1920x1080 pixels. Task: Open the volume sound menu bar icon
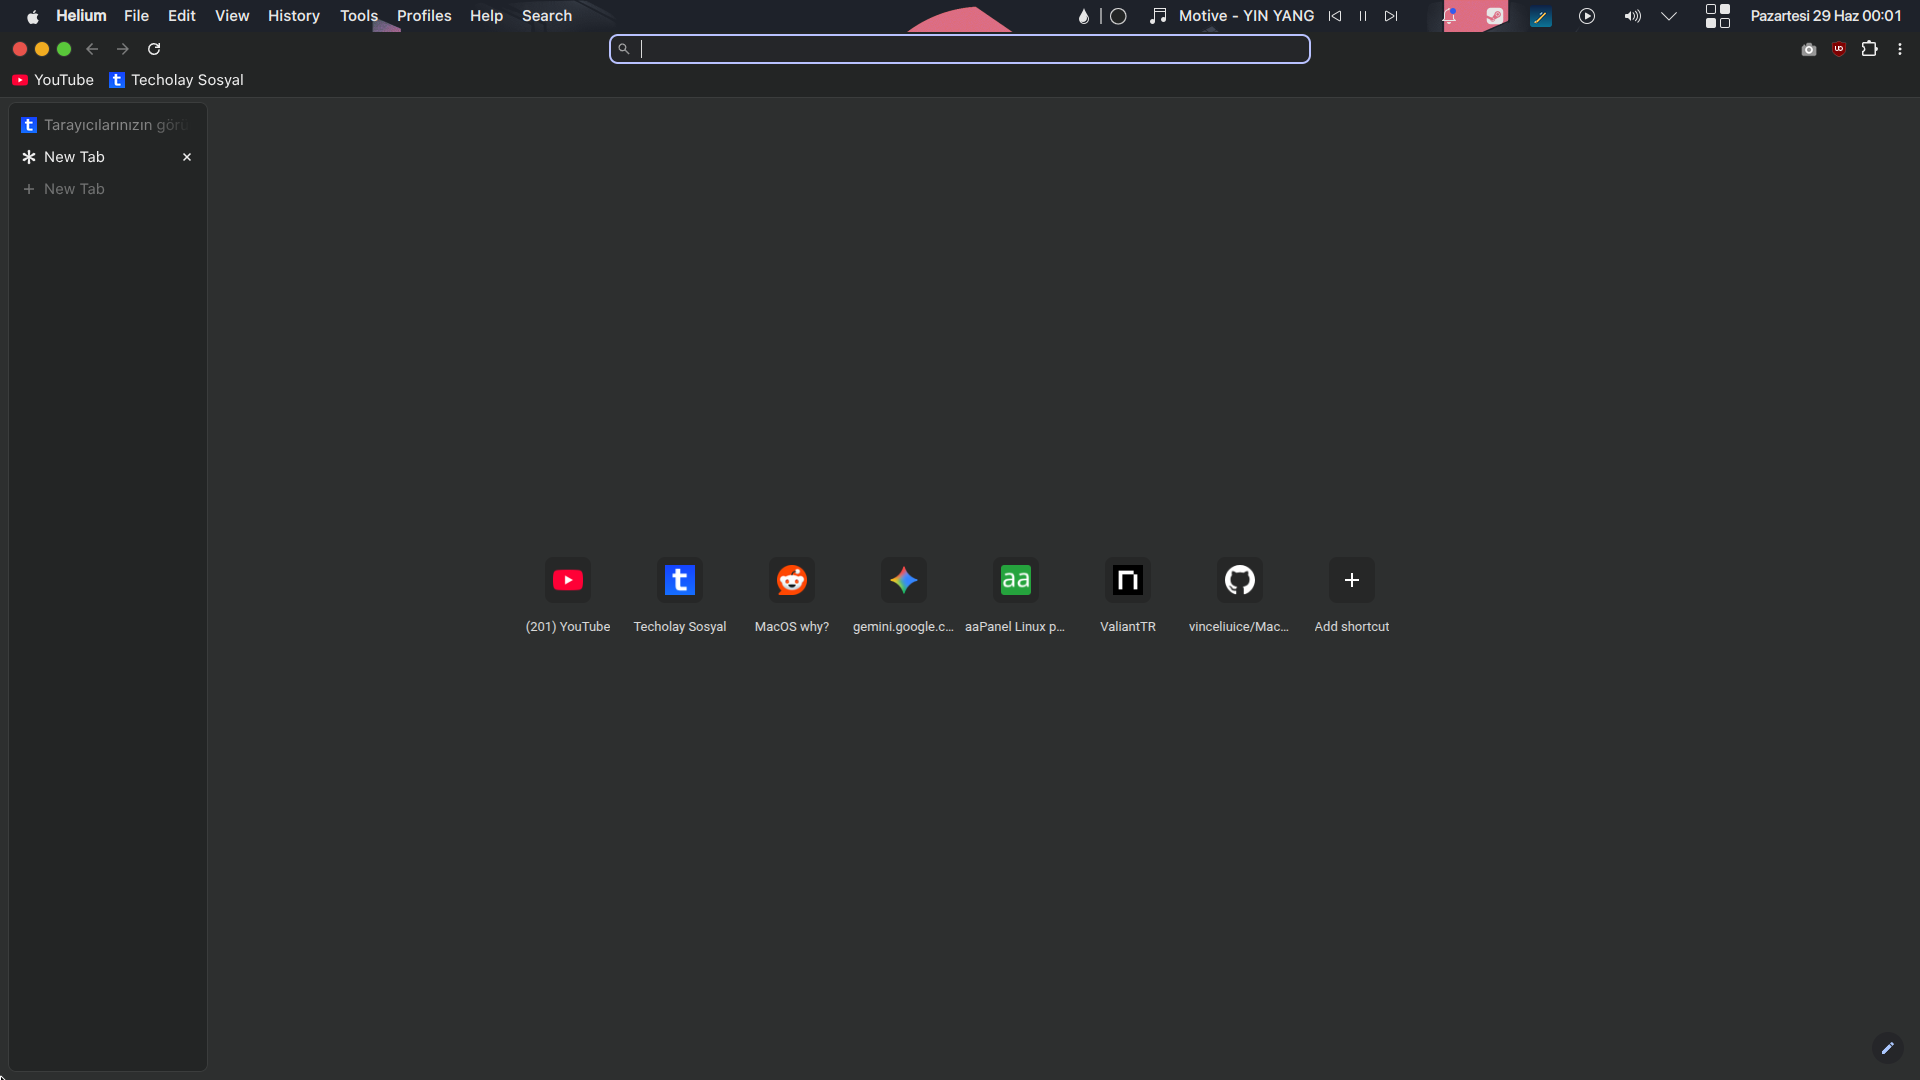pos(1632,16)
